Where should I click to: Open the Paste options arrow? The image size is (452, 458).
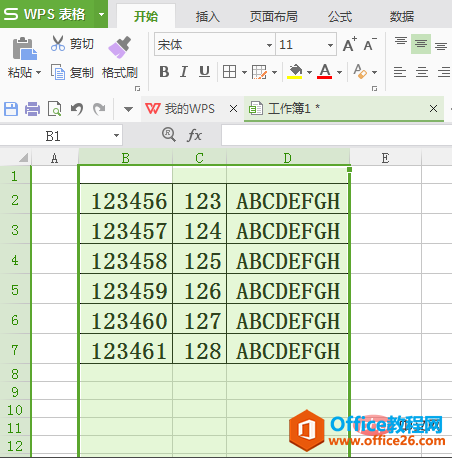coord(39,72)
